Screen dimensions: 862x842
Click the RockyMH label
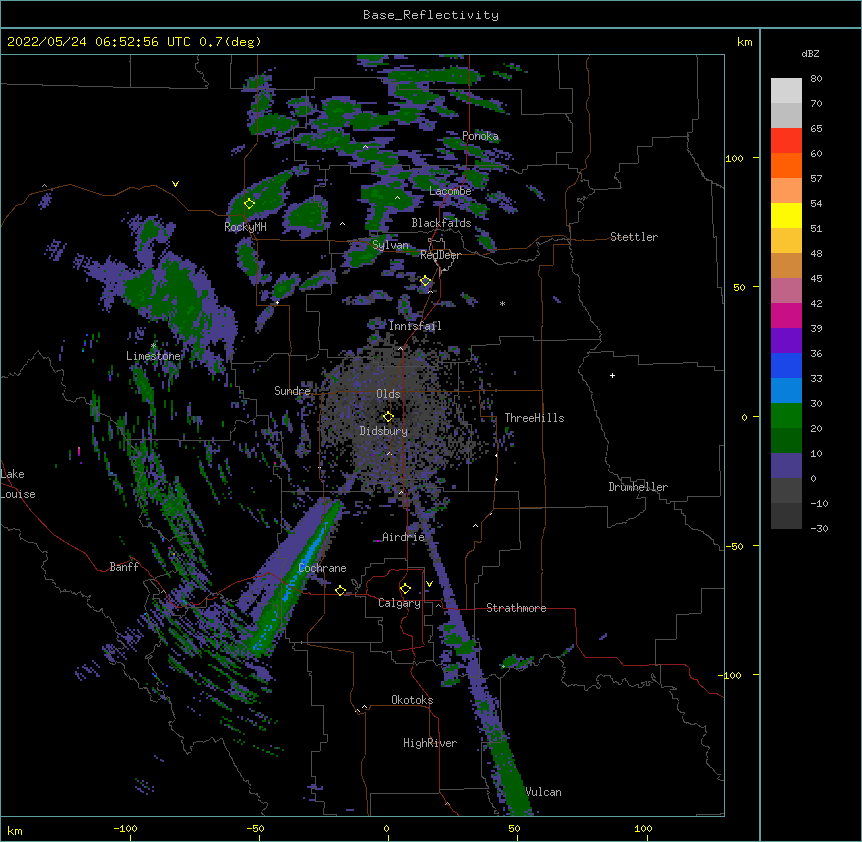(x=245, y=227)
